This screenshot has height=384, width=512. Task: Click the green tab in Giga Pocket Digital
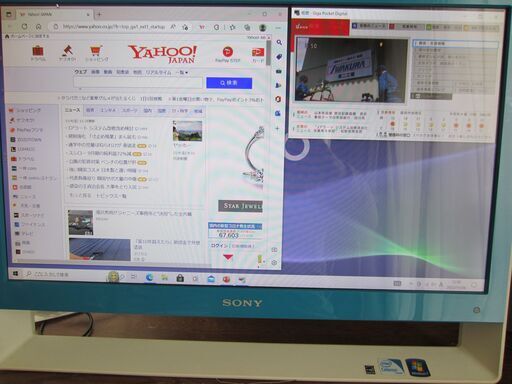444,27
